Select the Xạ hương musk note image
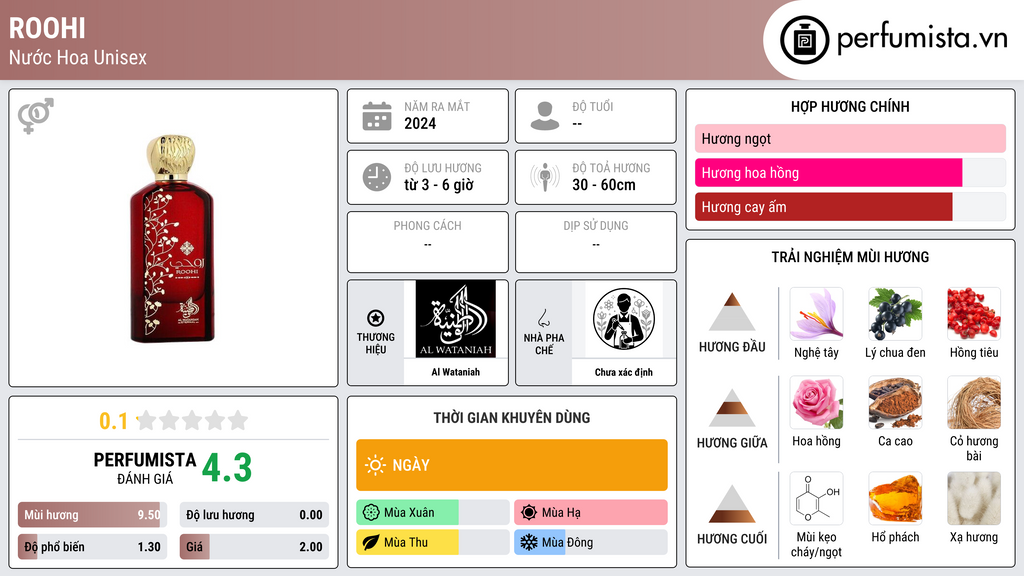Viewport: 1024px width, 576px height. tap(974, 498)
